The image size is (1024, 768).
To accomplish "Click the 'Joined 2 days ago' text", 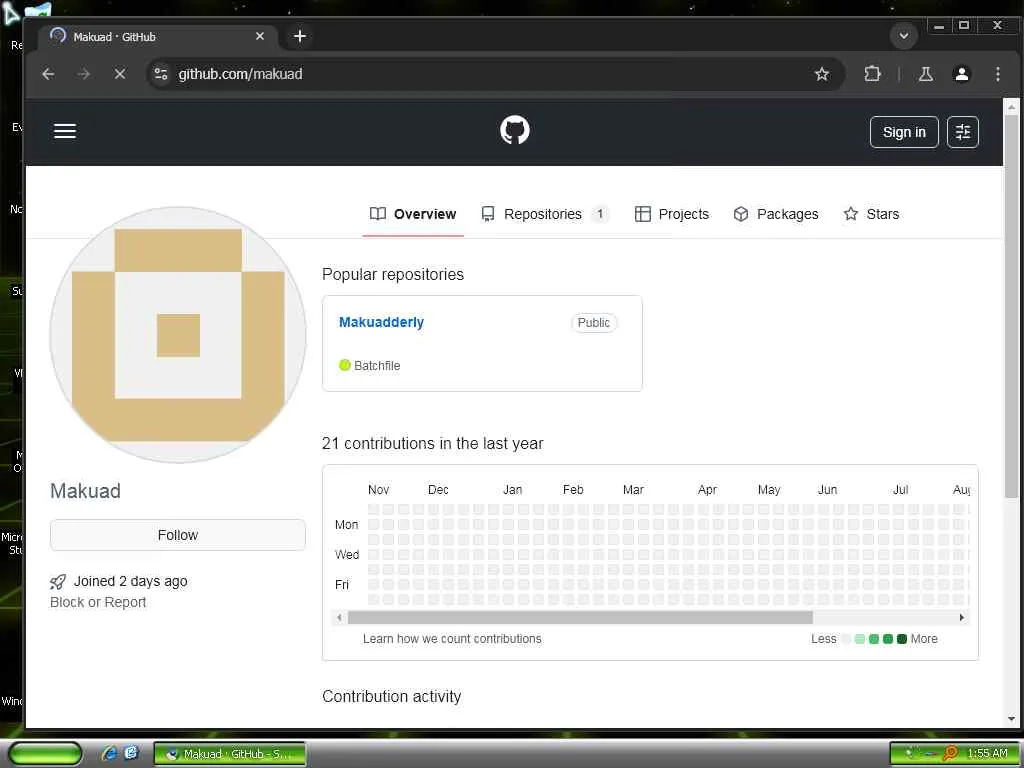I will pyautogui.click(x=130, y=581).
